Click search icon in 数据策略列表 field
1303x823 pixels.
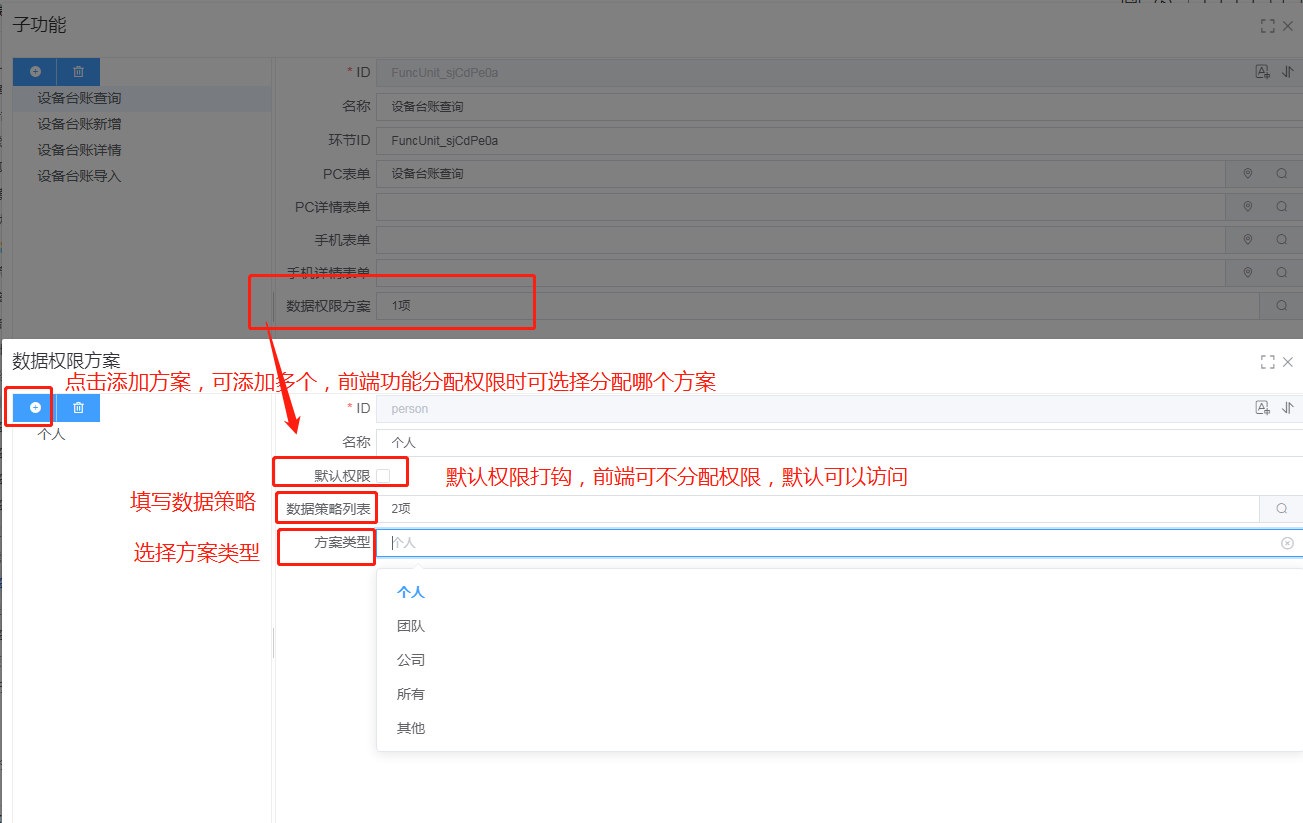click(1281, 509)
